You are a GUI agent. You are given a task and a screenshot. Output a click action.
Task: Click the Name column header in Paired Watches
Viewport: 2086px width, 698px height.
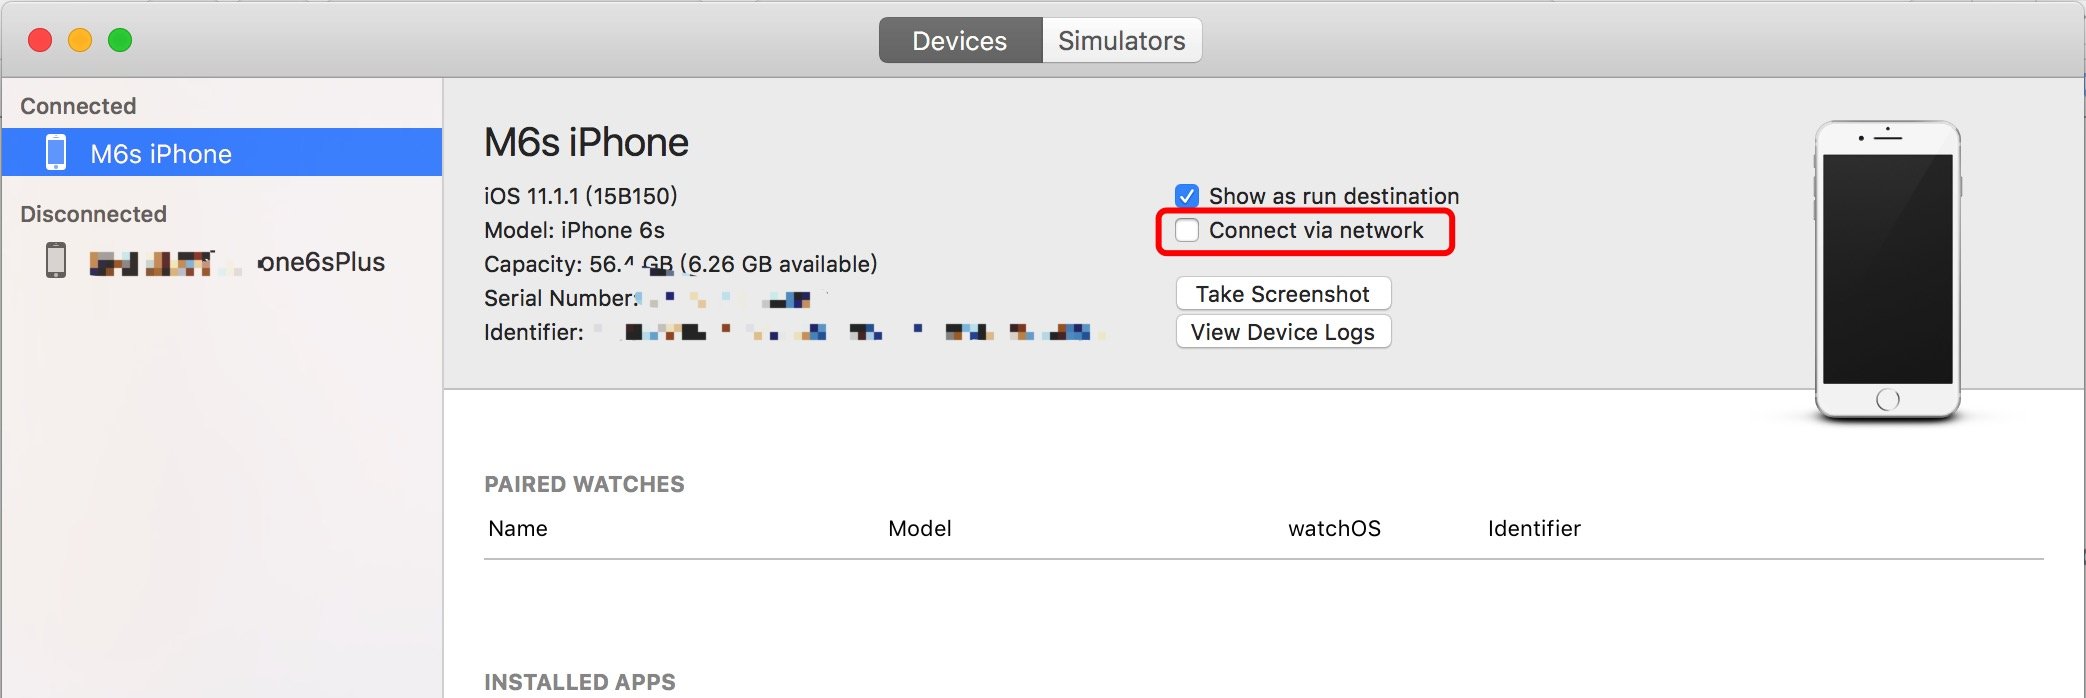[x=518, y=529]
